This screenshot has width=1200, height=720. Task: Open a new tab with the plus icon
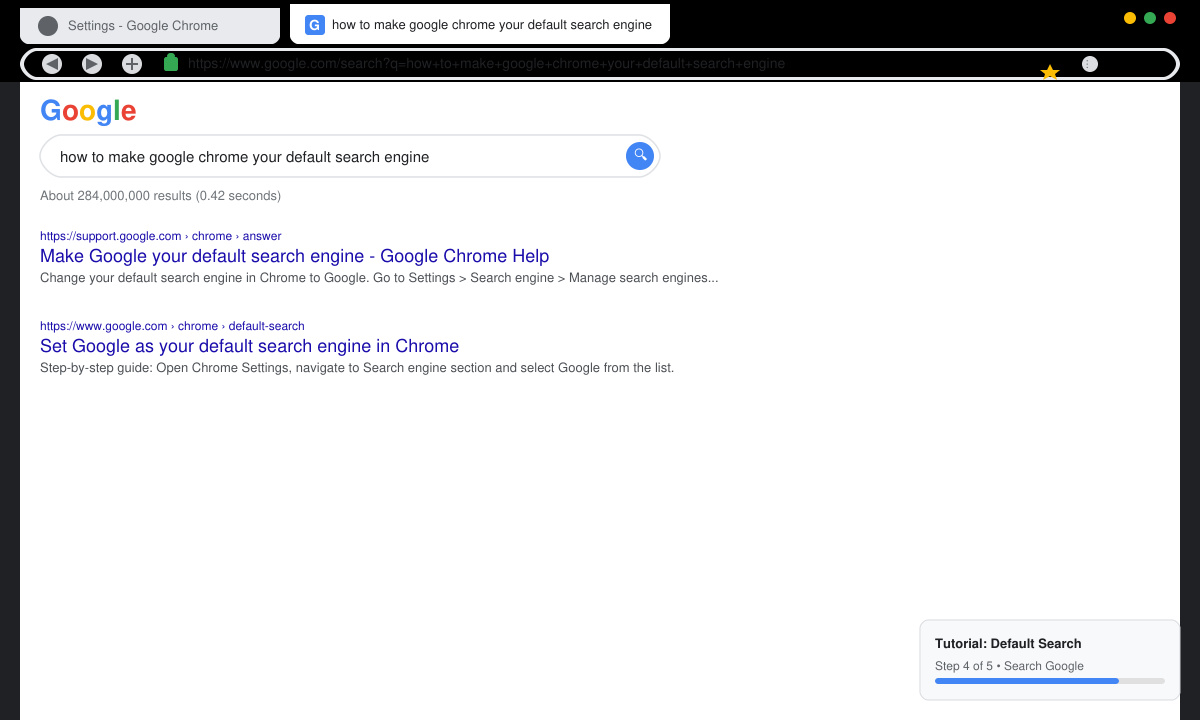click(x=132, y=64)
